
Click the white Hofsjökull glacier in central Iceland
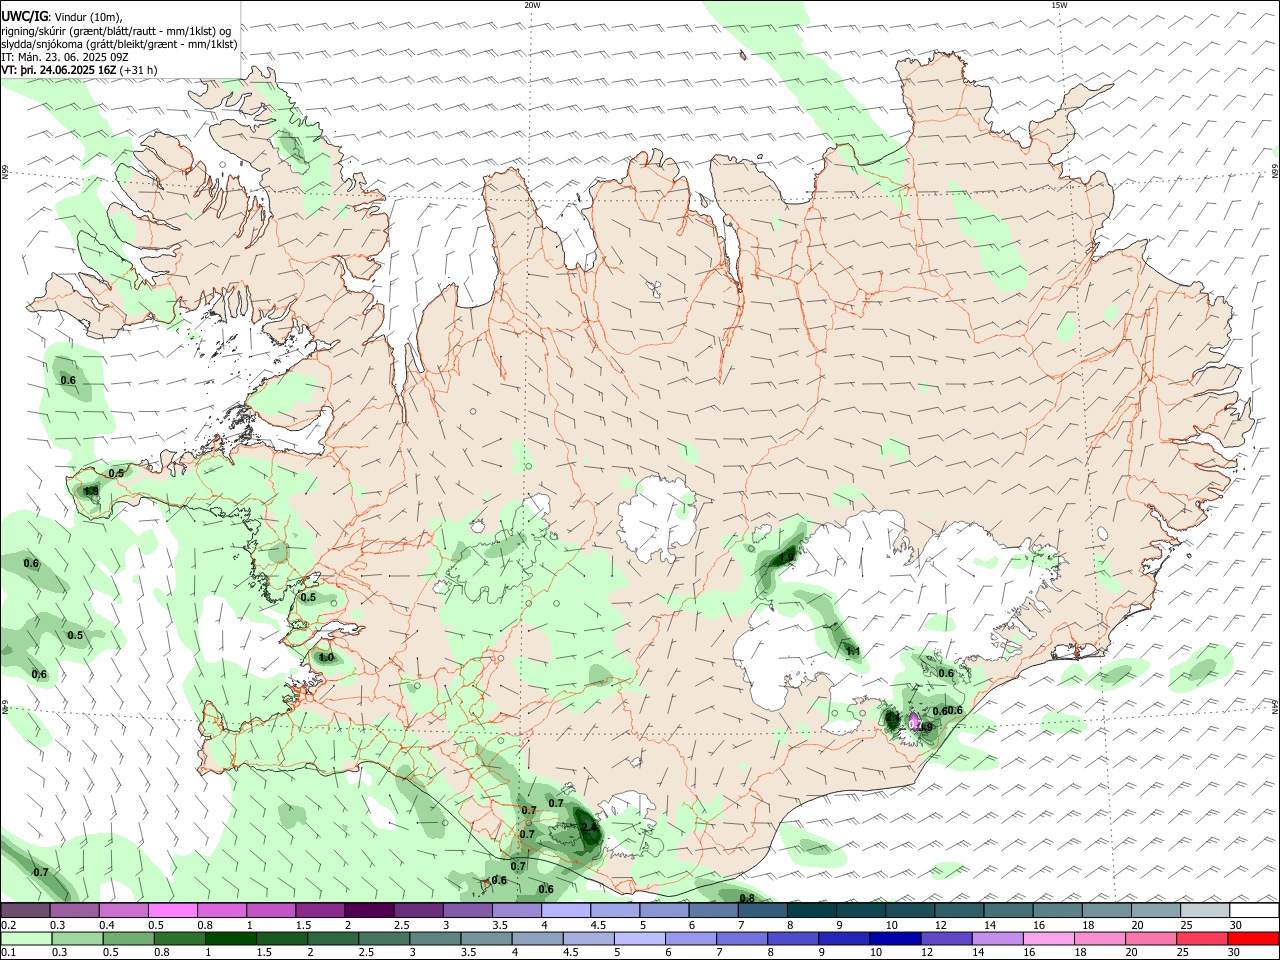tap(657, 519)
